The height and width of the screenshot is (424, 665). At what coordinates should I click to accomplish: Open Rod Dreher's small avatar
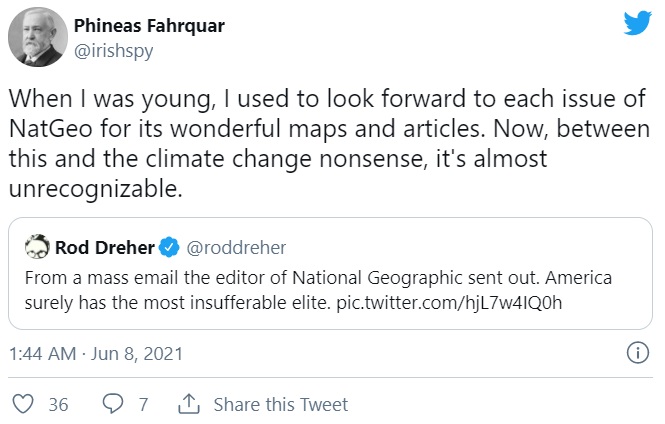(x=37, y=246)
